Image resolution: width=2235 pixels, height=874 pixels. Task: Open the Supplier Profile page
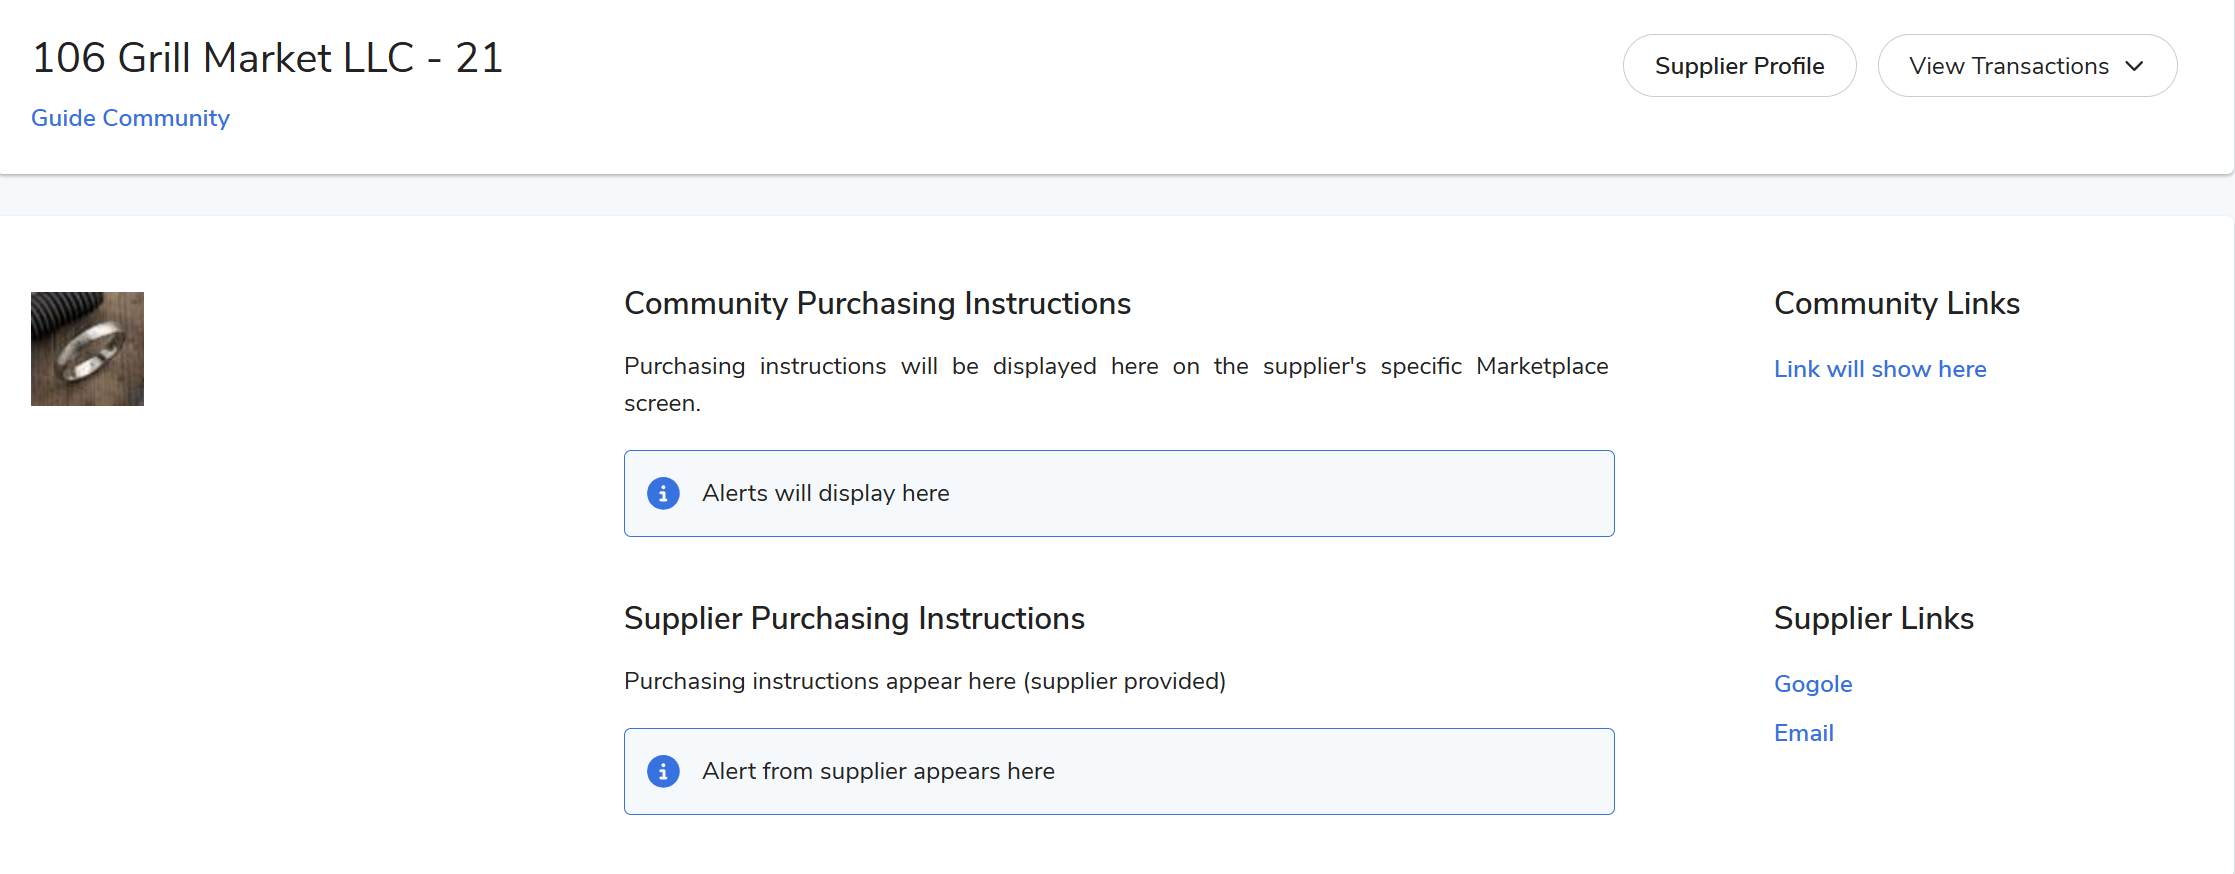[1739, 66]
